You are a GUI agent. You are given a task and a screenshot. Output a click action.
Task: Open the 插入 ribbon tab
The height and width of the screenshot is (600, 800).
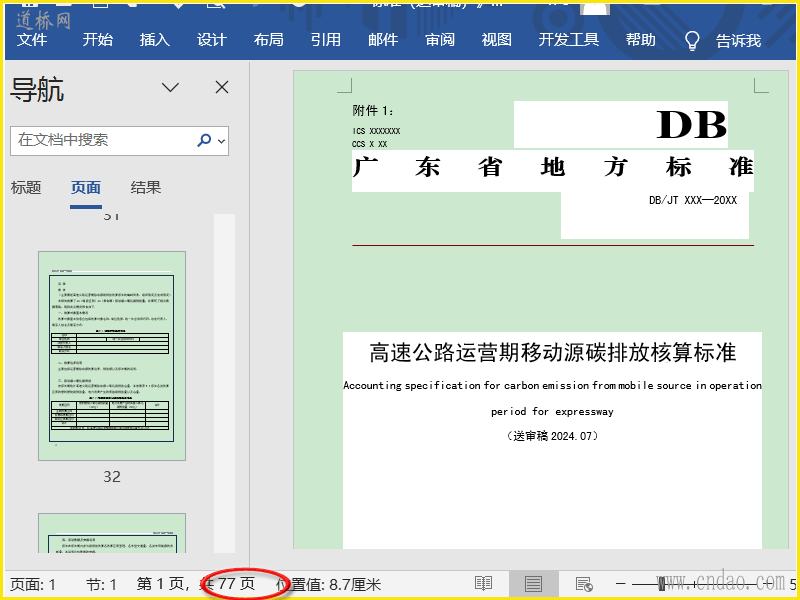click(x=155, y=39)
